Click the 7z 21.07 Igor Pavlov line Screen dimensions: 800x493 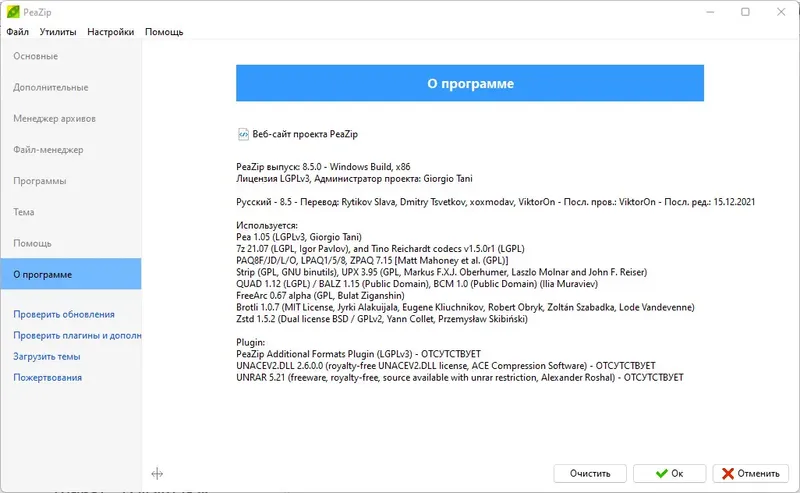[x=380, y=249]
